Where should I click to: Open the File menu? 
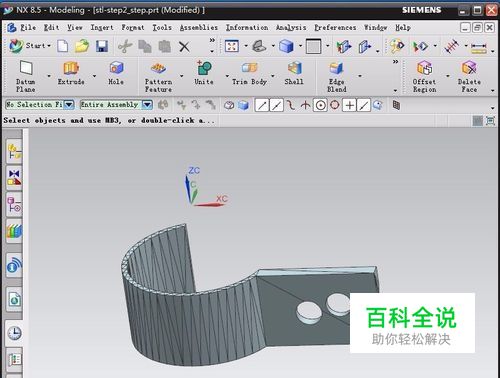[28, 27]
